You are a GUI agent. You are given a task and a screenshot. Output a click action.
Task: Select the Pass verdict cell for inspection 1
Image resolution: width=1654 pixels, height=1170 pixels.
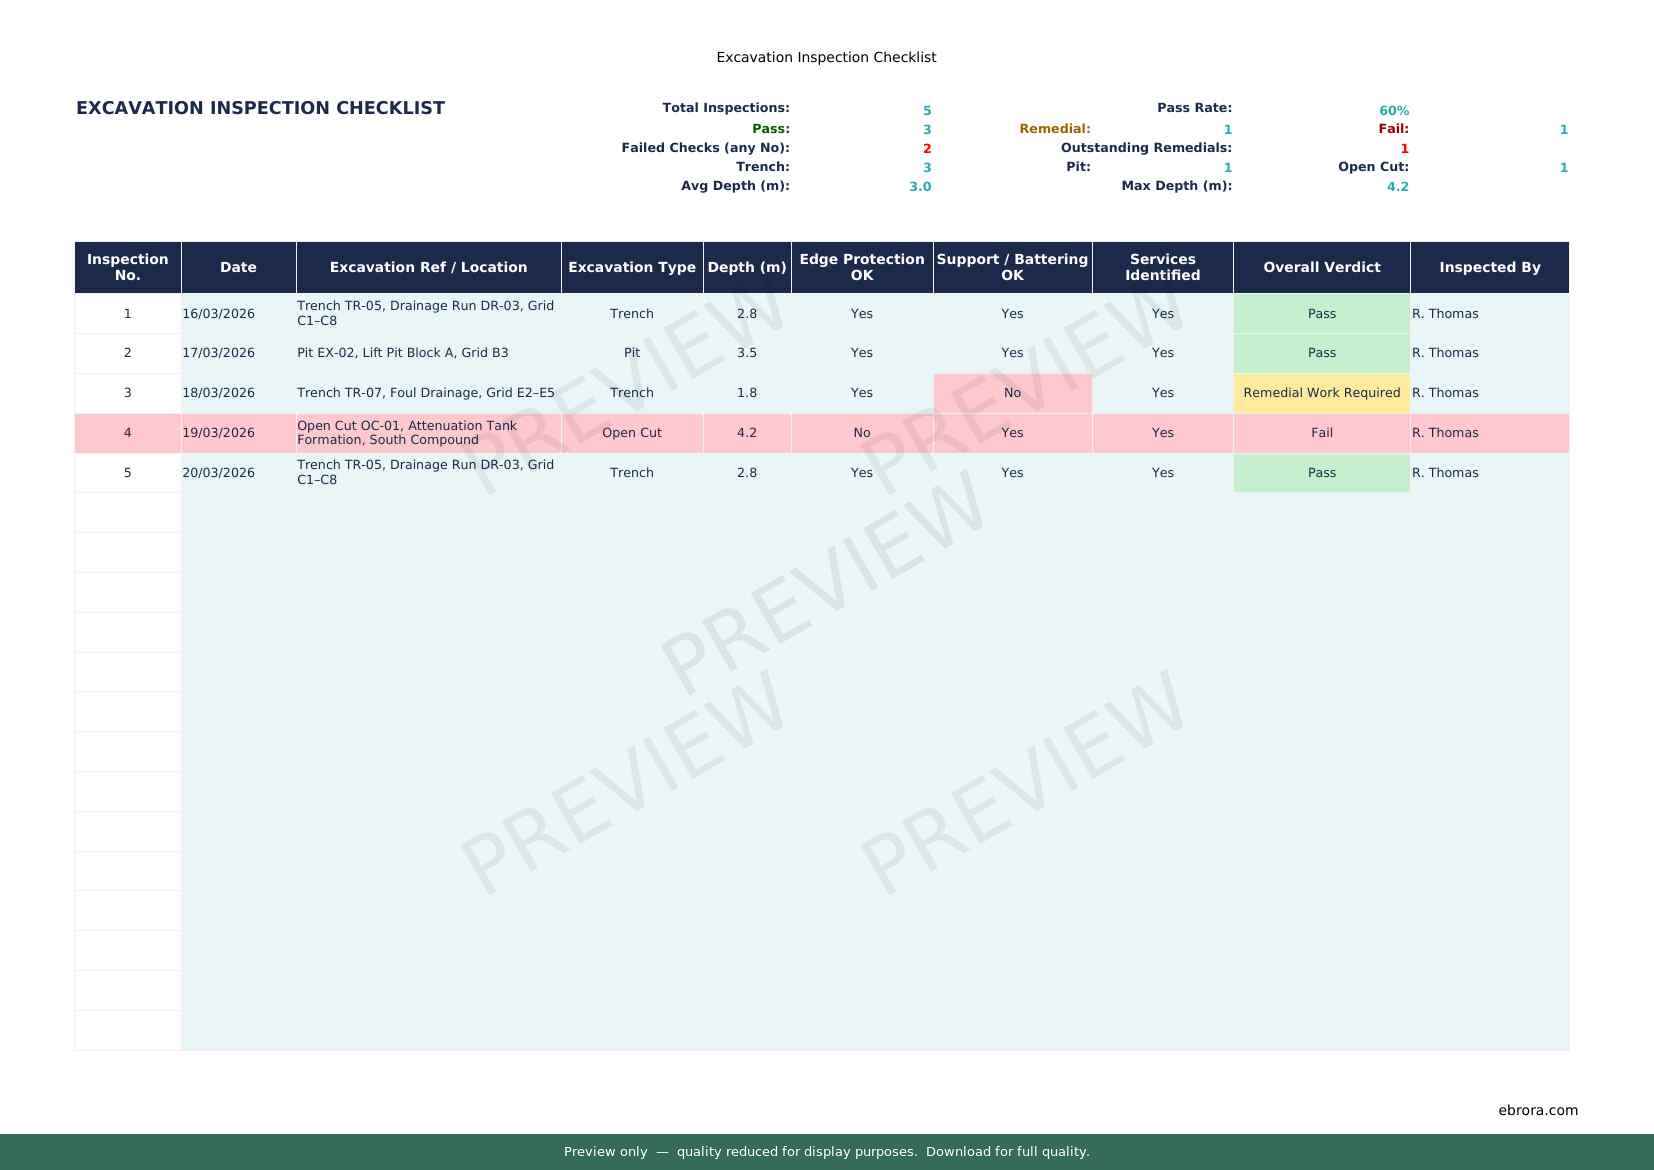pyautogui.click(x=1321, y=313)
